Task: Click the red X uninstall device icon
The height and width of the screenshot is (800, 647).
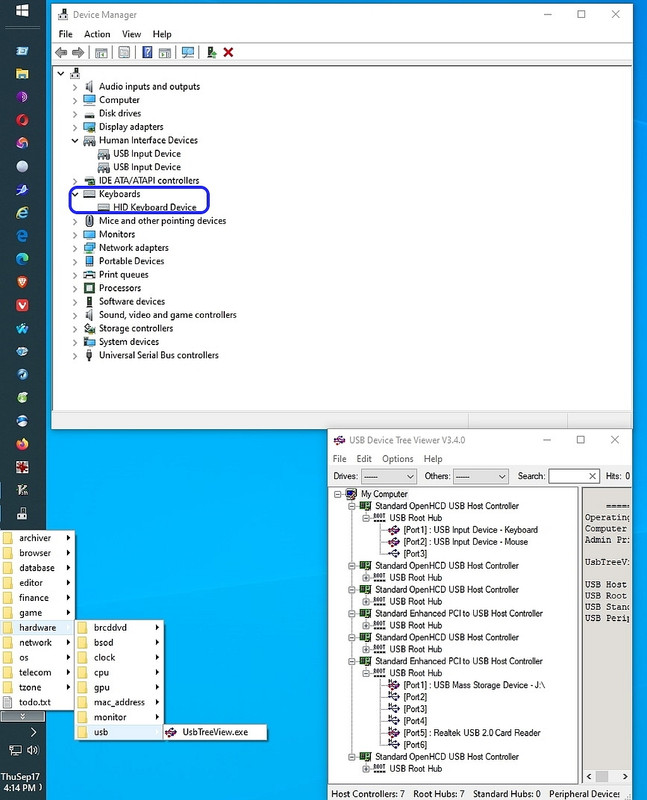Action: pyautogui.click(x=228, y=52)
